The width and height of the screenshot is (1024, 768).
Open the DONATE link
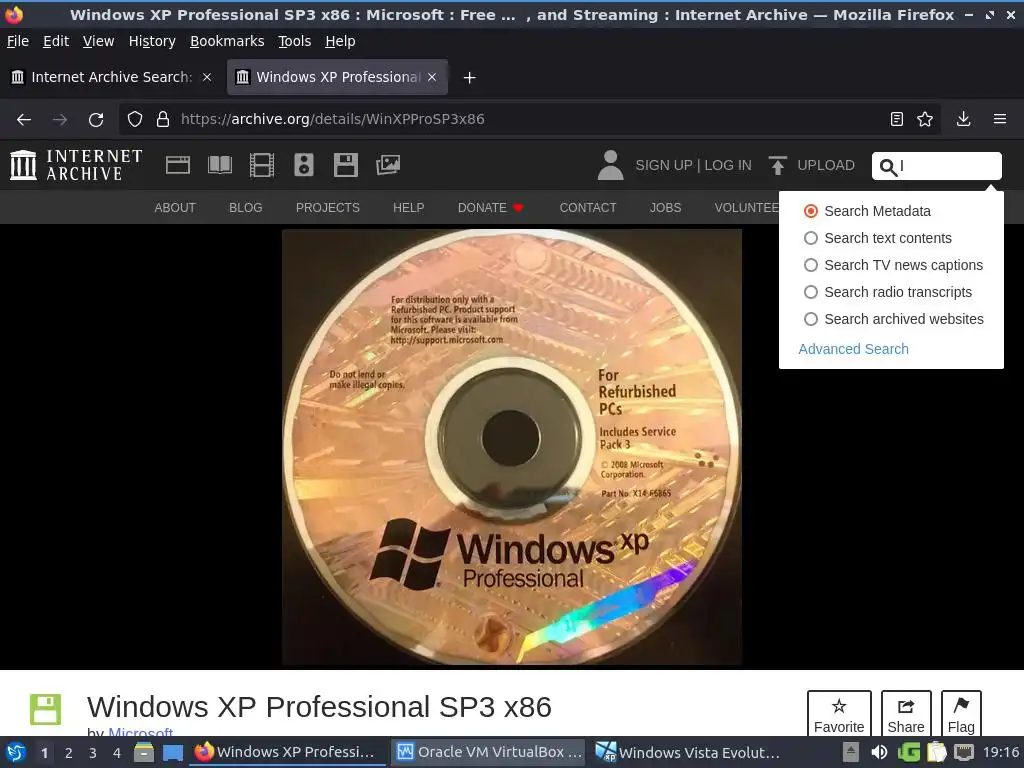(x=490, y=208)
